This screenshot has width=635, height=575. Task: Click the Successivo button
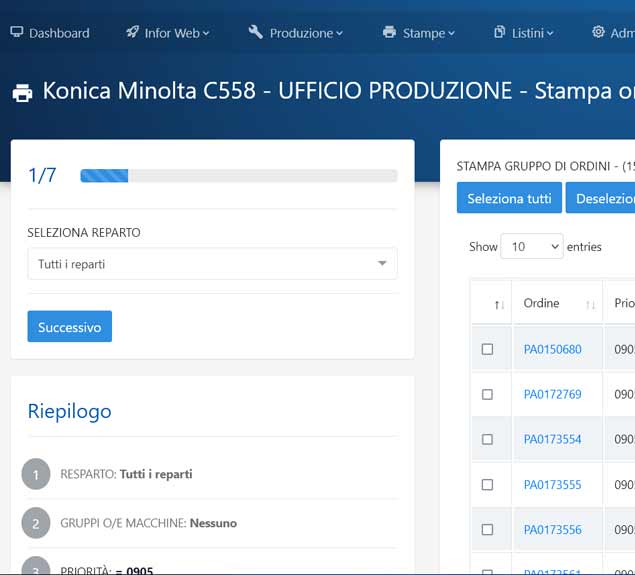pos(70,326)
